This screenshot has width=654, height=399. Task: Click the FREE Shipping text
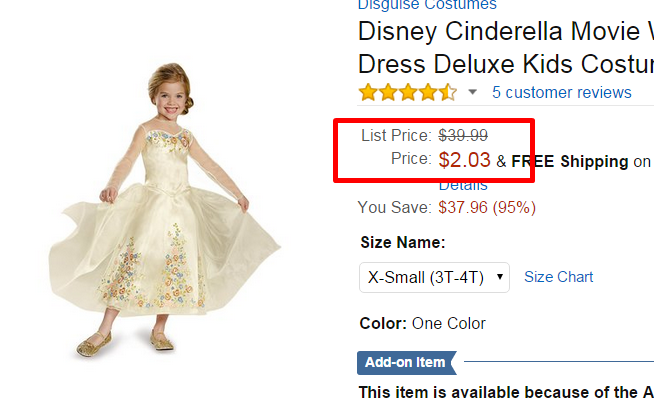click(570, 161)
